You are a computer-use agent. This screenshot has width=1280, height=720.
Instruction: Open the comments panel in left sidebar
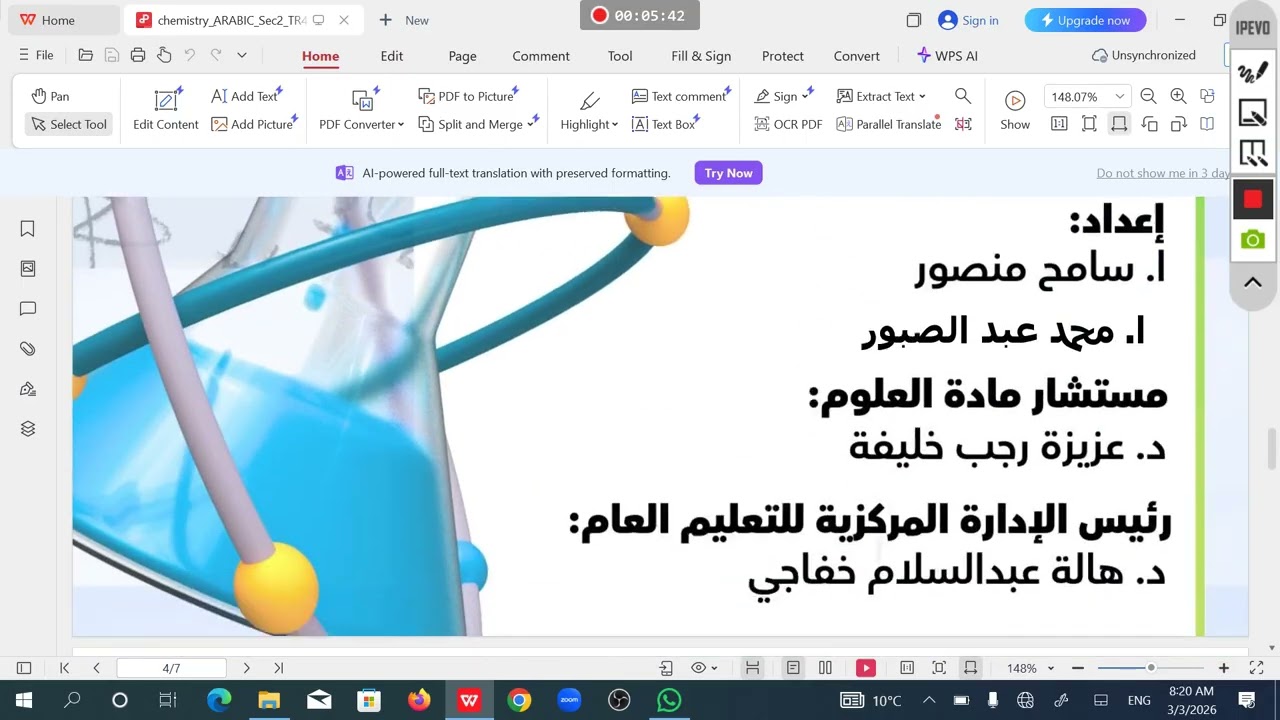[x=28, y=309]
